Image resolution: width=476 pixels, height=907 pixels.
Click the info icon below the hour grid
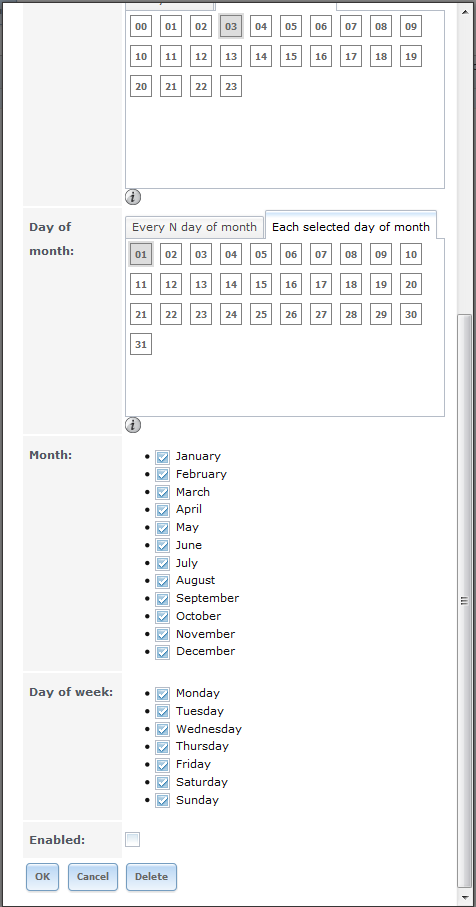[x=132, y=197]
